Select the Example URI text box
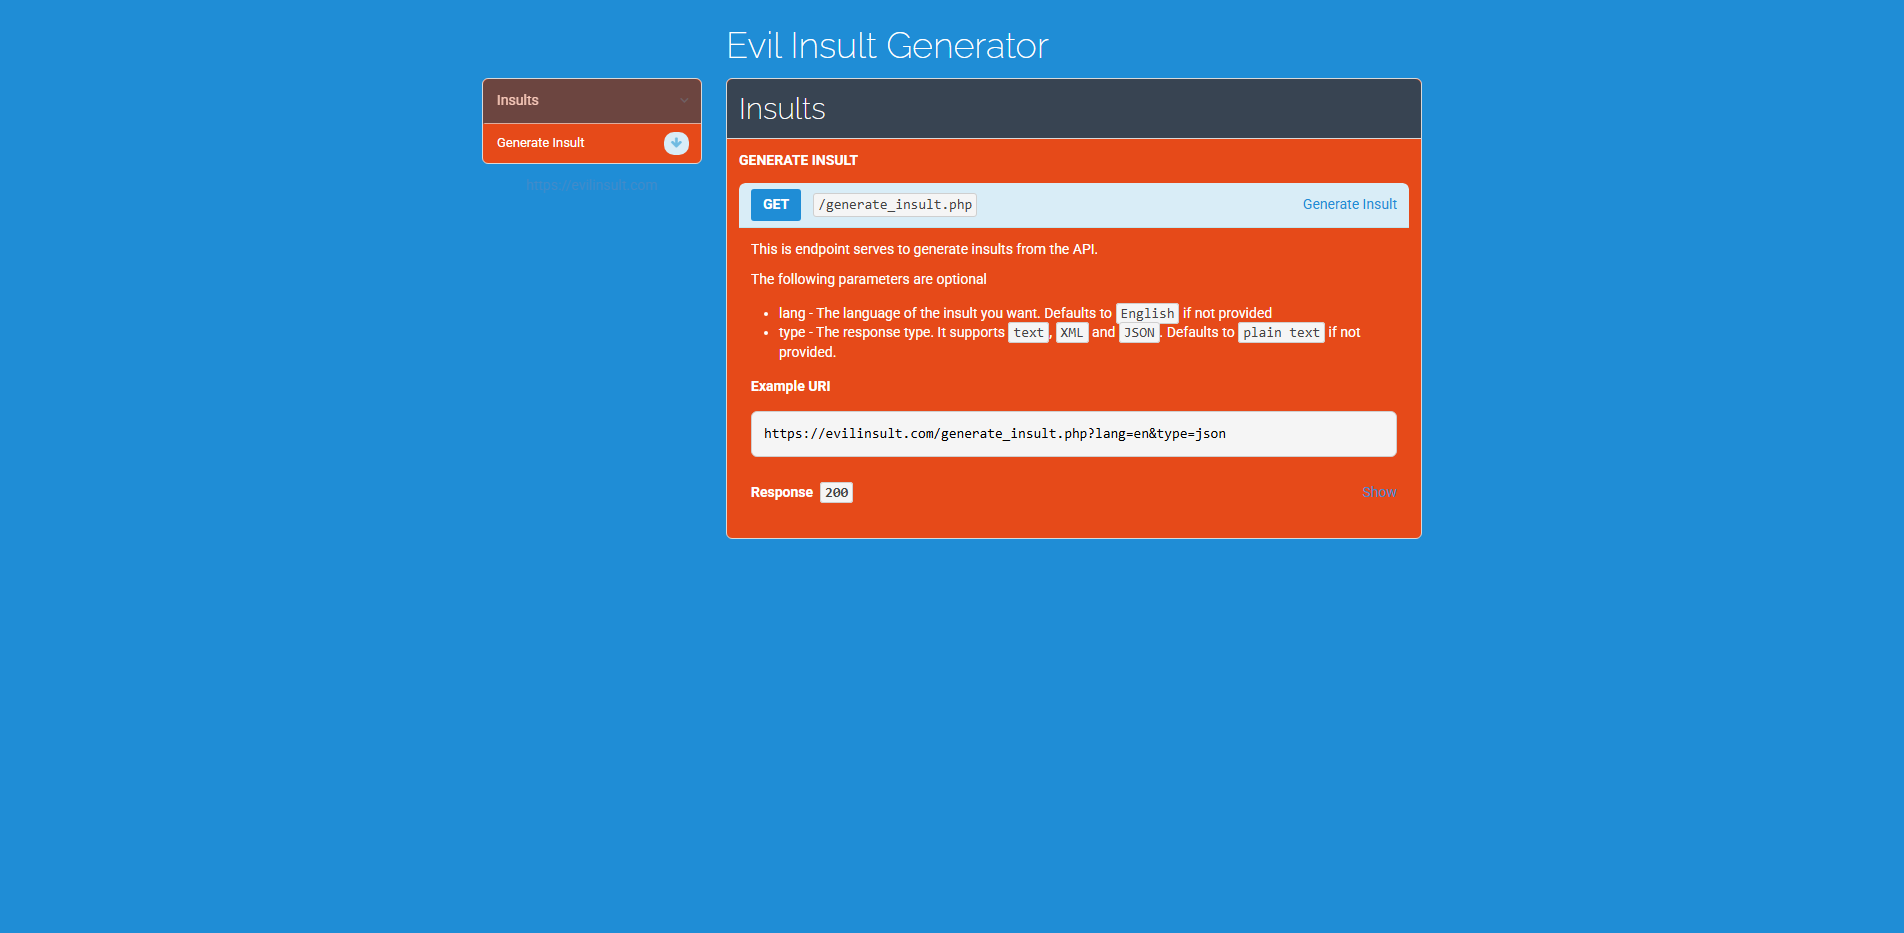This screenshot has height=933, width=1904. 1073,433
